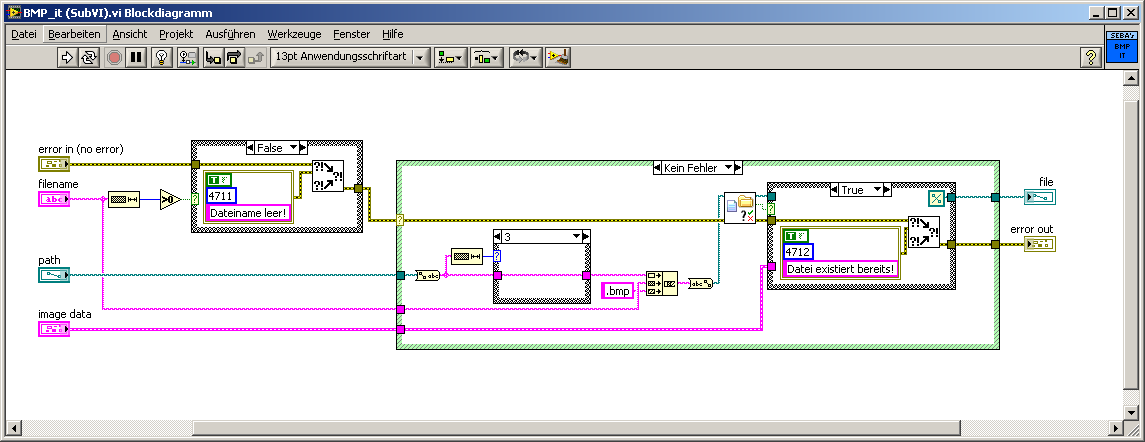The width and height of the screenshot is (1145, 442).
Task: Go to next case of Kein Fehler structure
Action: (x=738, y=168)
